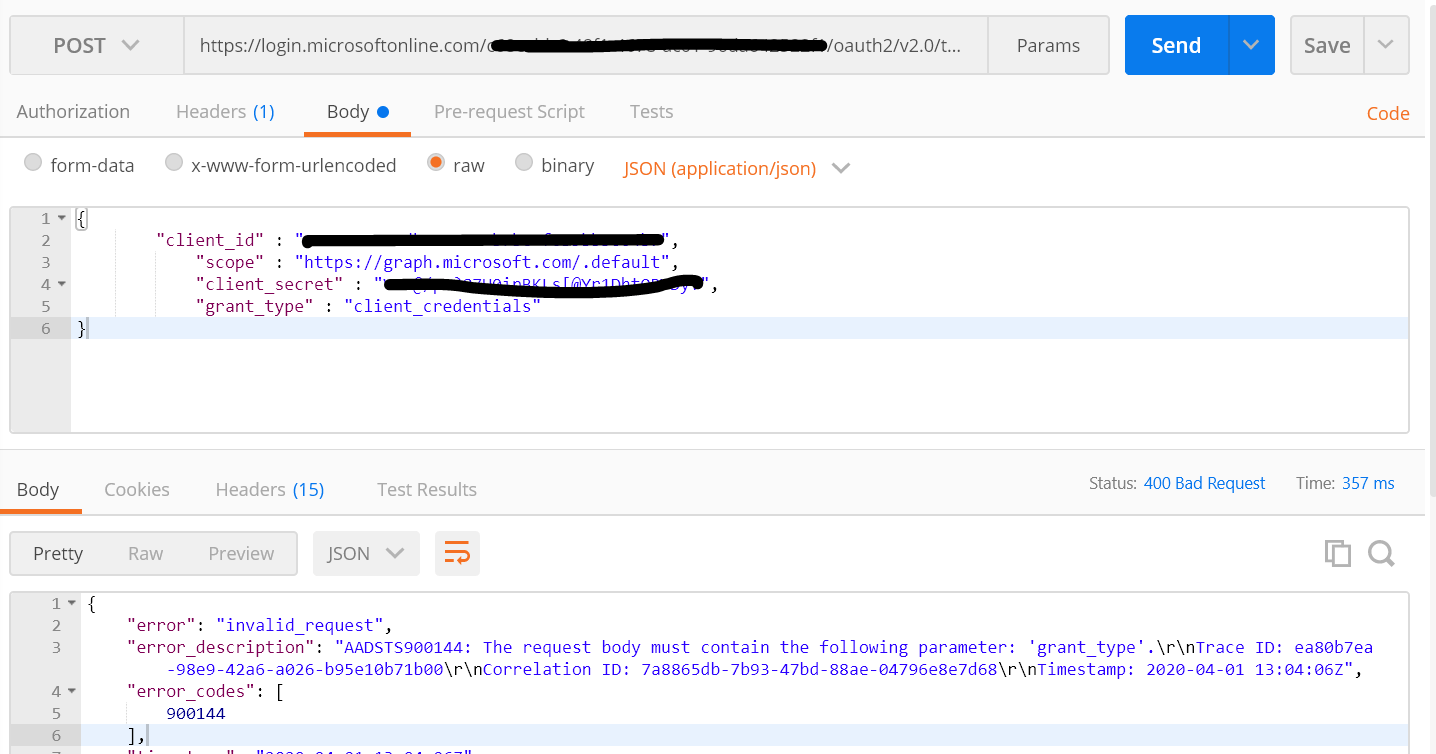
Task: Select the Raw response view
Action: (146, 553)
